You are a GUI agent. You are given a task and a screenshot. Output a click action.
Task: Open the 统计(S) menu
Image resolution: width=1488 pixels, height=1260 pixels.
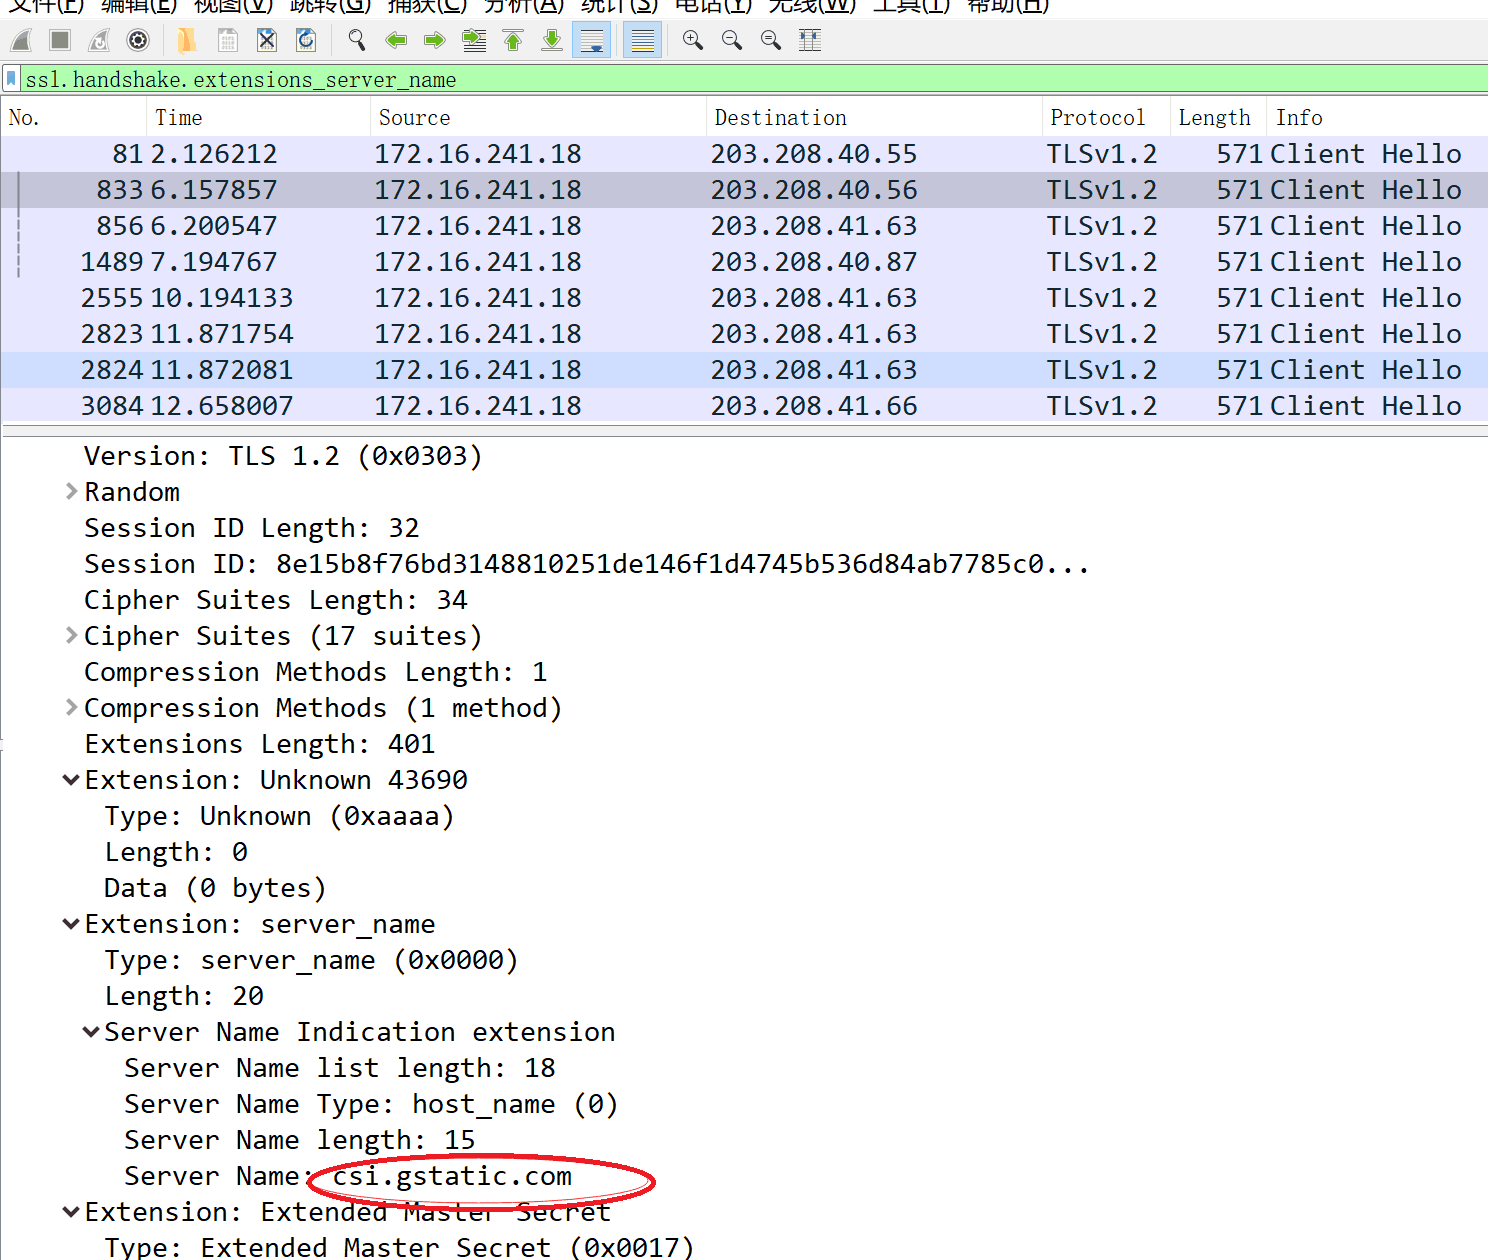[620, 6]
